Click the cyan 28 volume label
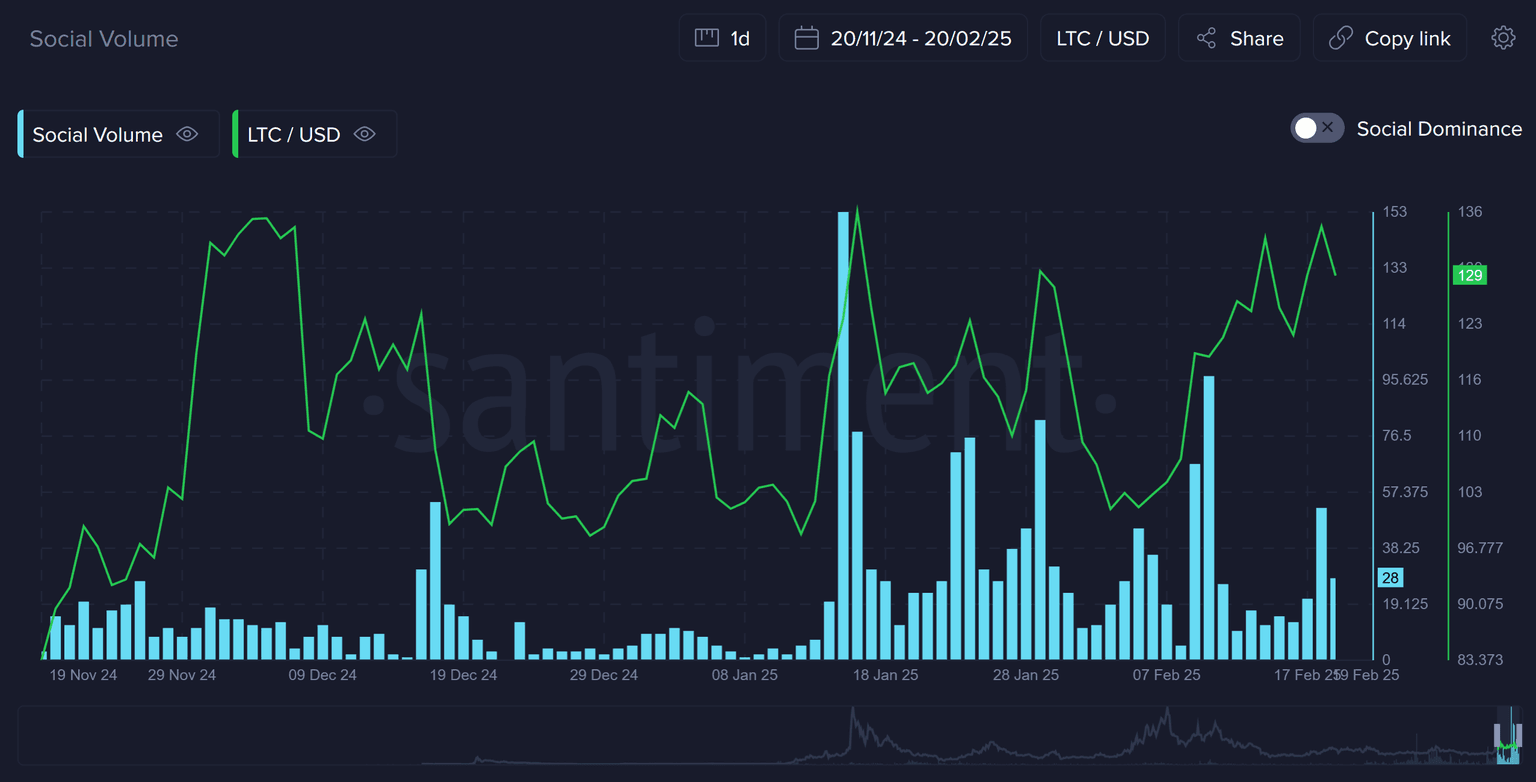 [x=1390, y=577]
